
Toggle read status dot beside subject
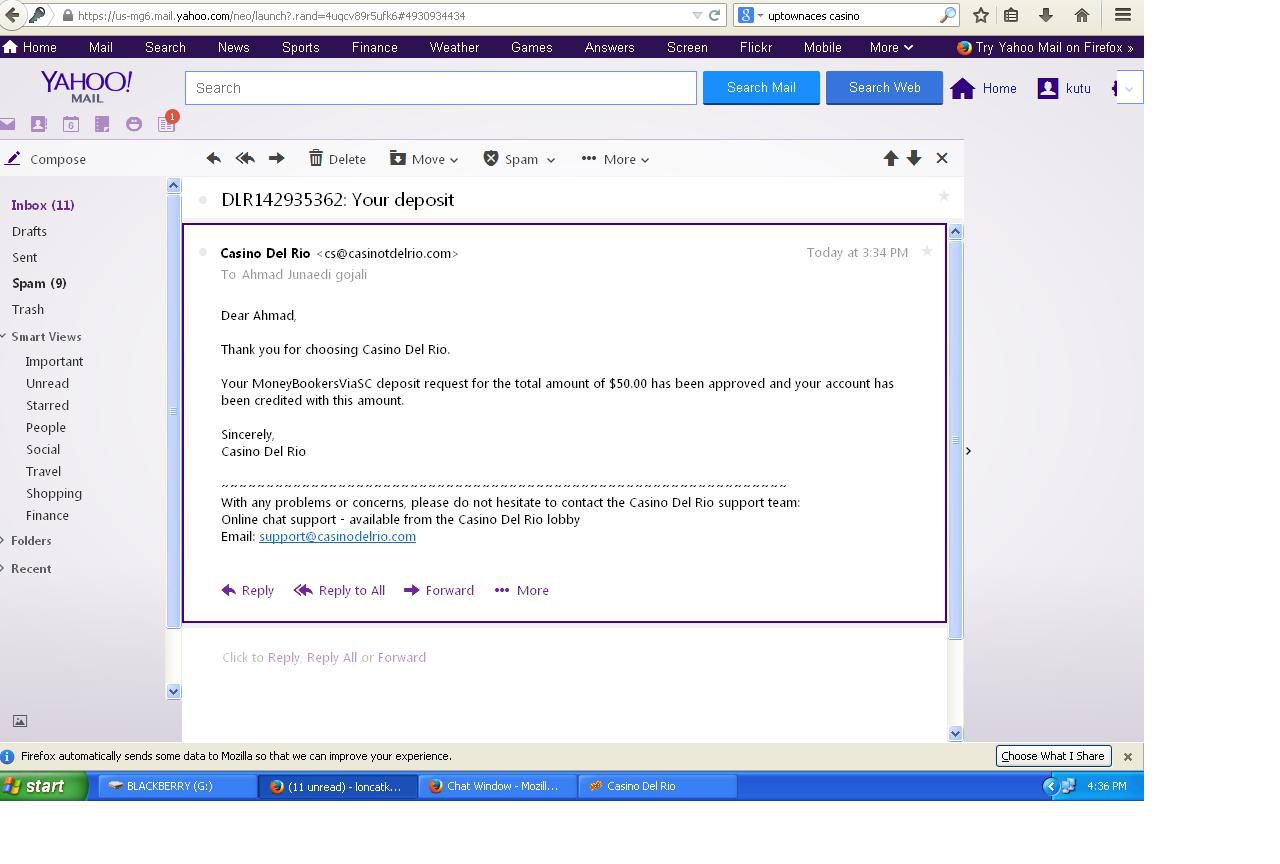click(203, 200)
